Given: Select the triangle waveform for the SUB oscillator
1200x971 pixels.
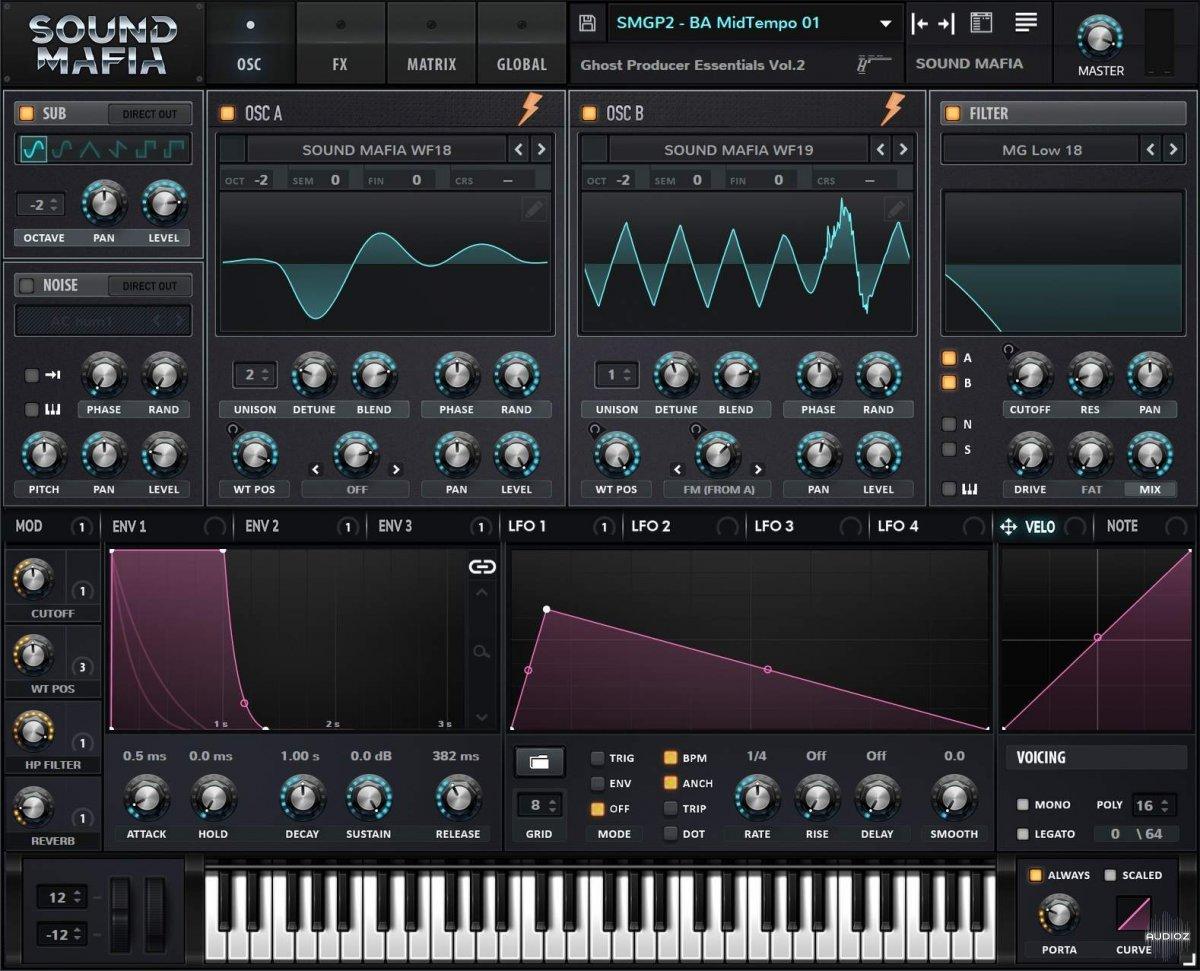Looking at the screenshot, I should (x=89, y=150).
